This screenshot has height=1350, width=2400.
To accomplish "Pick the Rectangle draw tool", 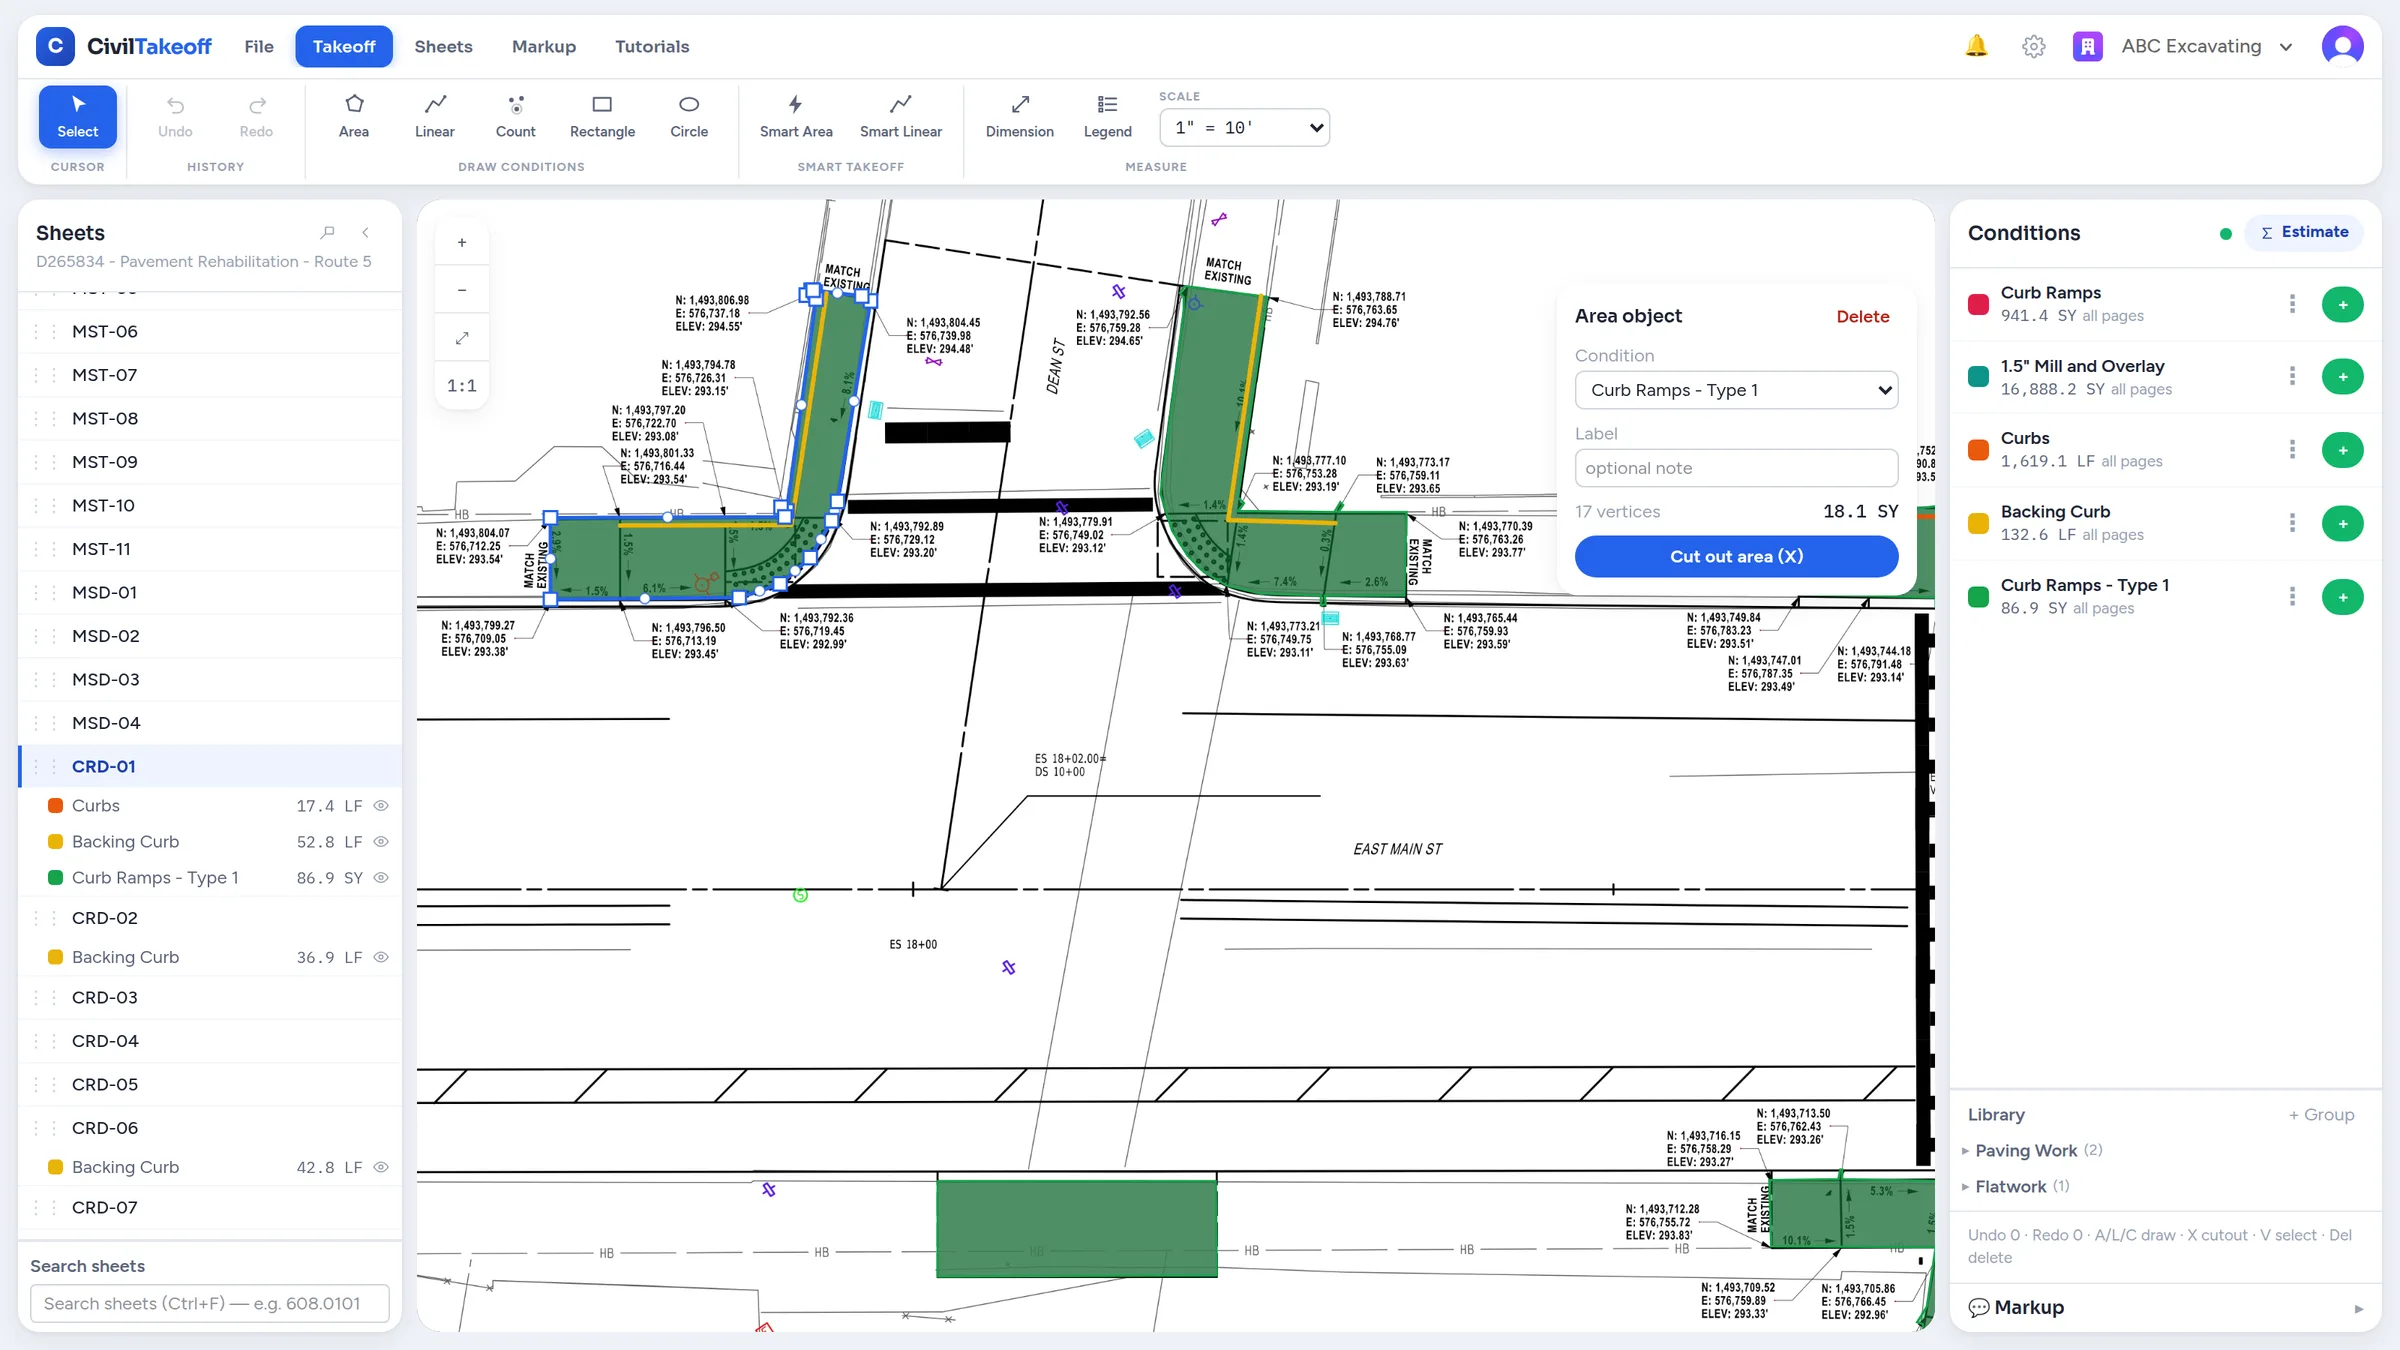I will [x=602, y=116].
